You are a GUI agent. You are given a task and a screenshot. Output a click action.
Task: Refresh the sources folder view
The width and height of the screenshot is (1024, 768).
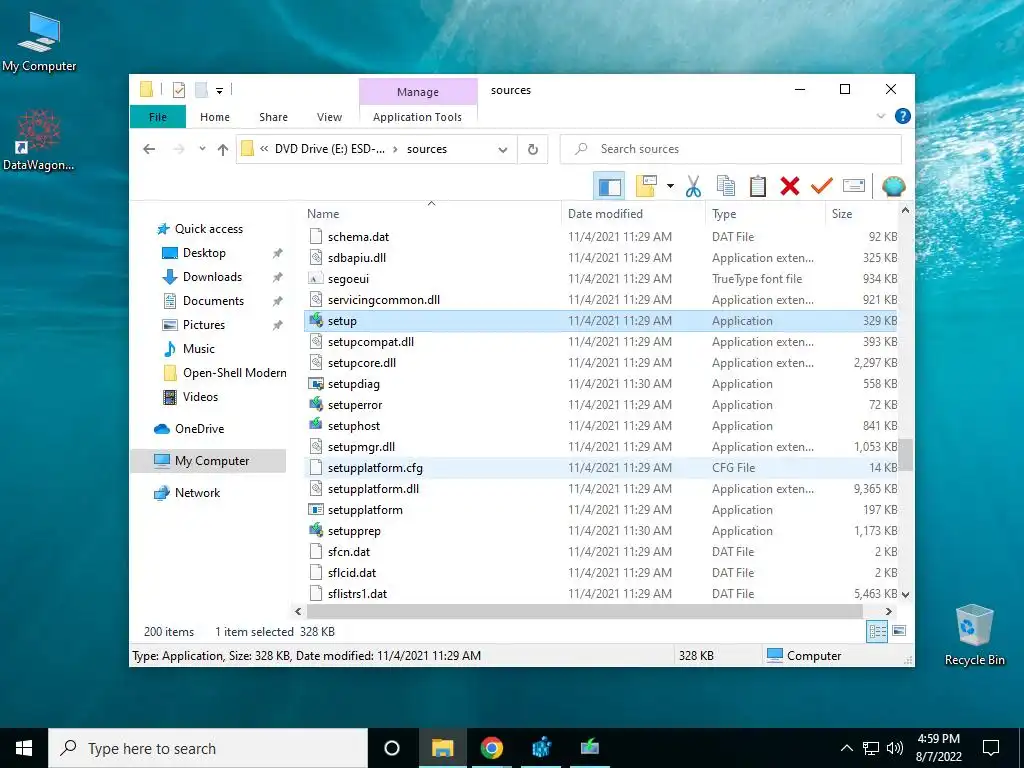pyautogui.click(x=533, y=150)
